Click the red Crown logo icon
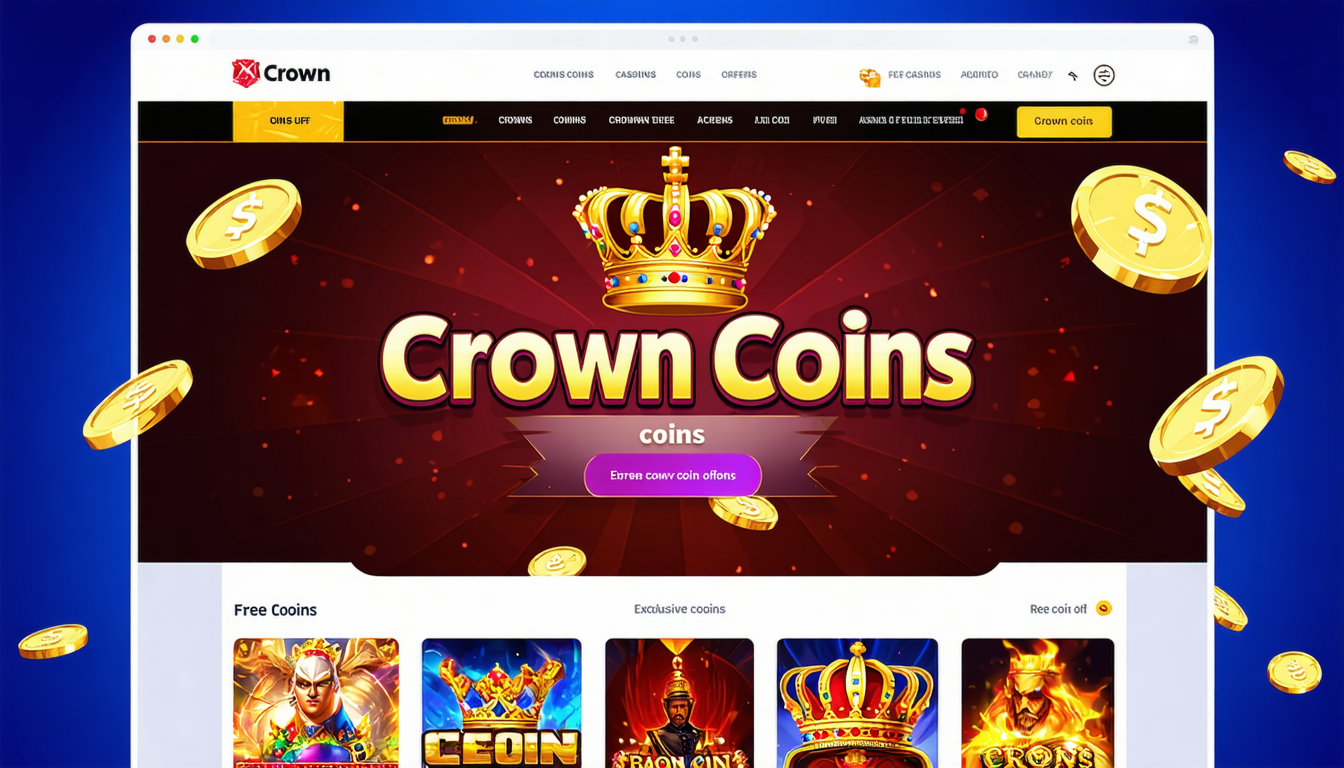1344x768 pixels. click(245, 73)
